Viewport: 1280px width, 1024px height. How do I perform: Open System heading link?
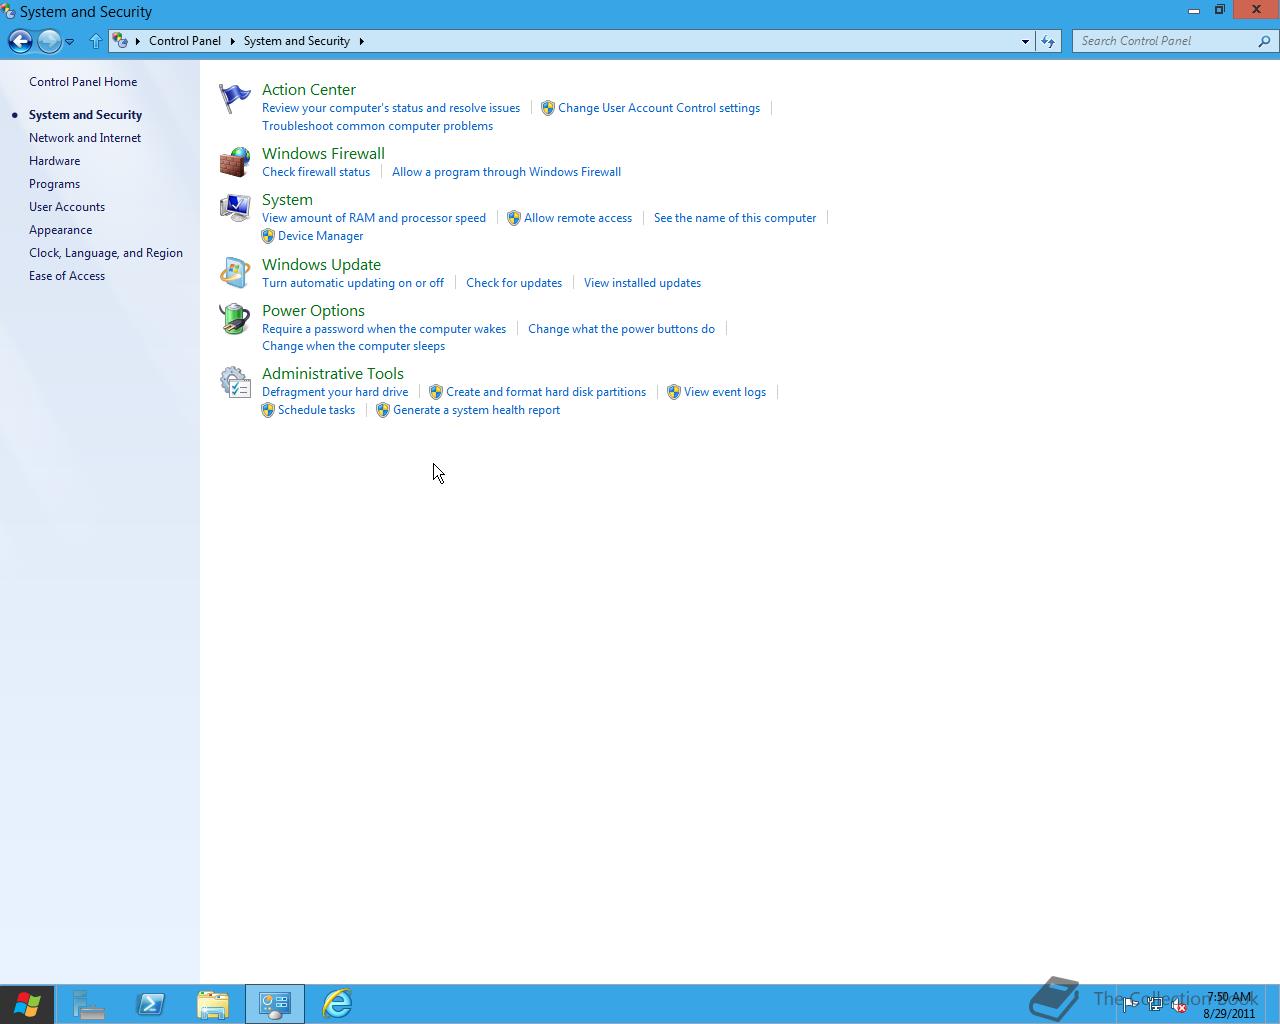click(x=287, y=200)
